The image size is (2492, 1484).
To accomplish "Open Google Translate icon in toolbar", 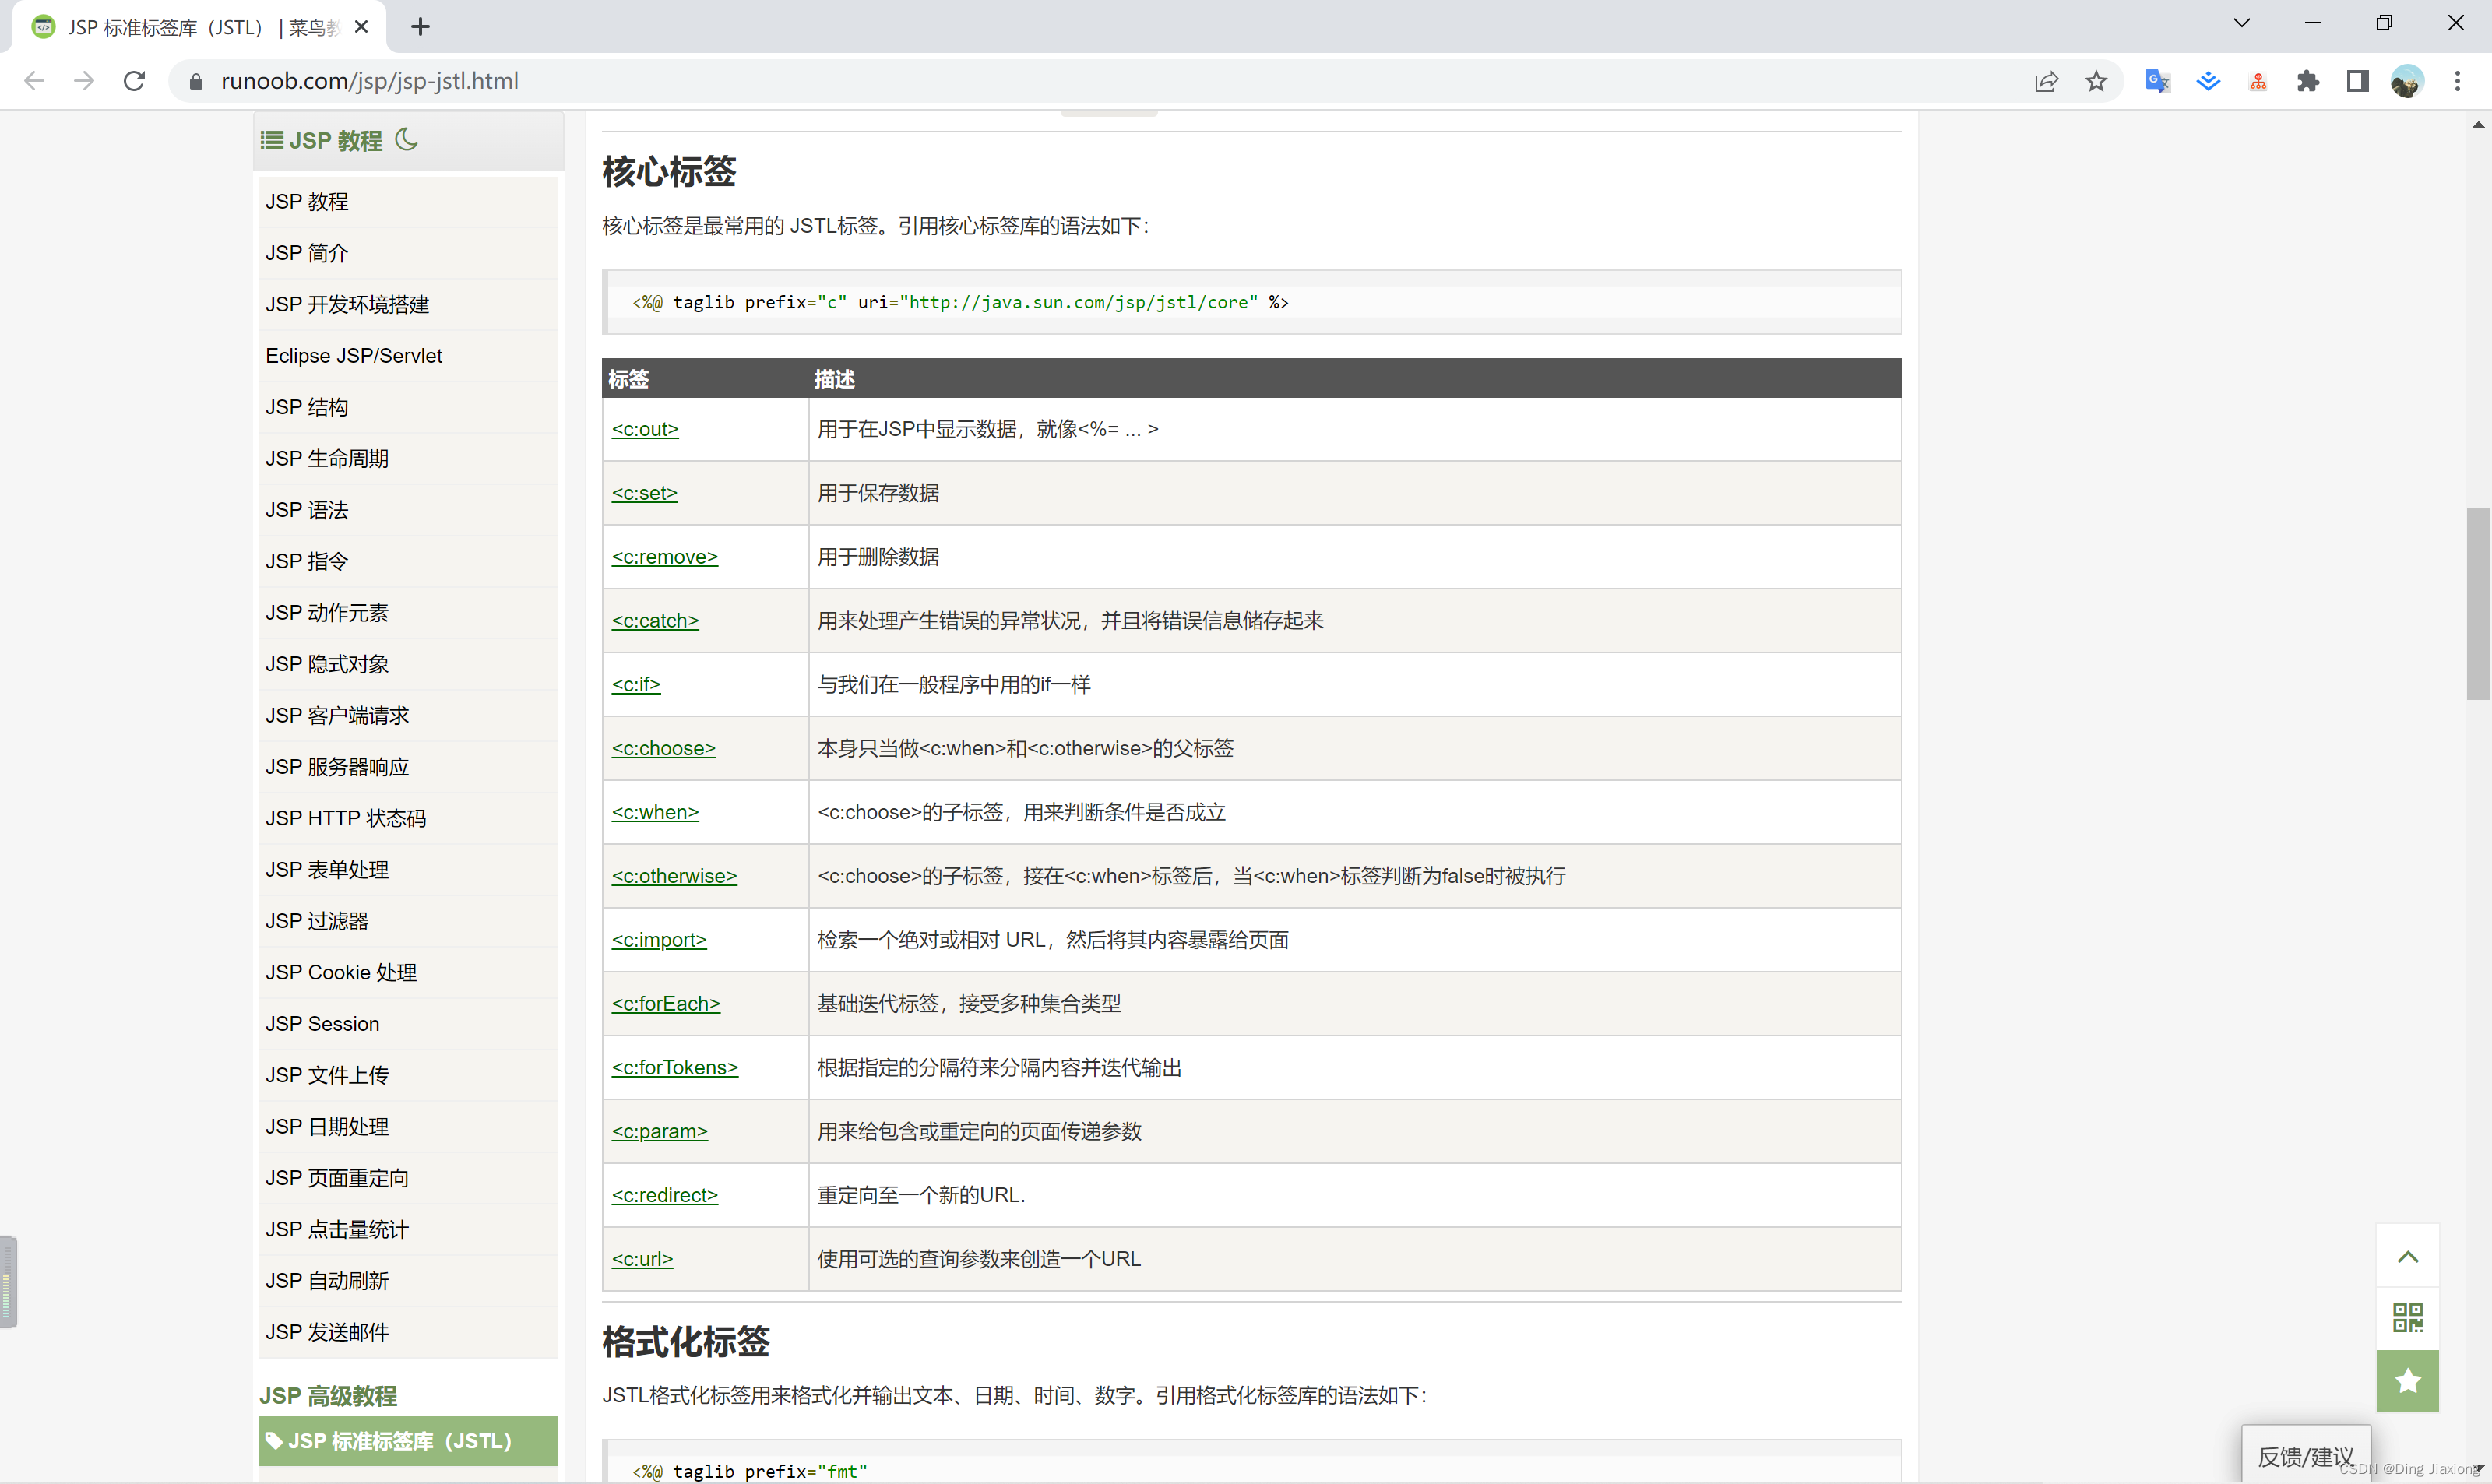I will pos(2156,81).
